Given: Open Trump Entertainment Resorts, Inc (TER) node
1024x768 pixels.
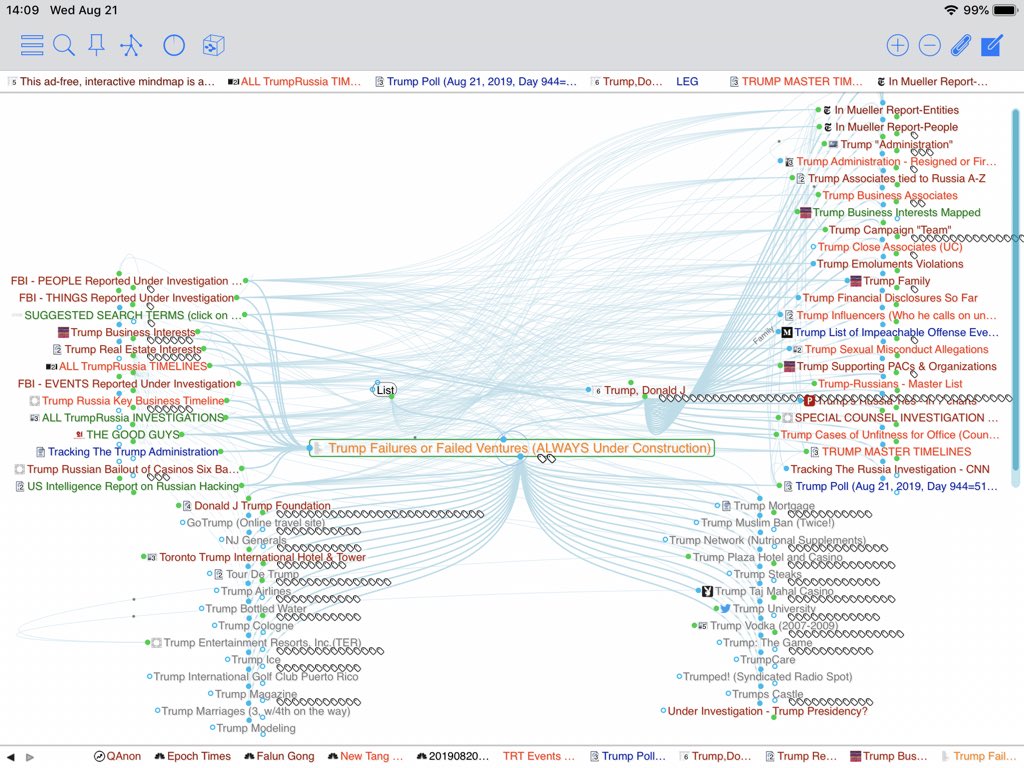Looking at the screenshot, I should 256,643.
